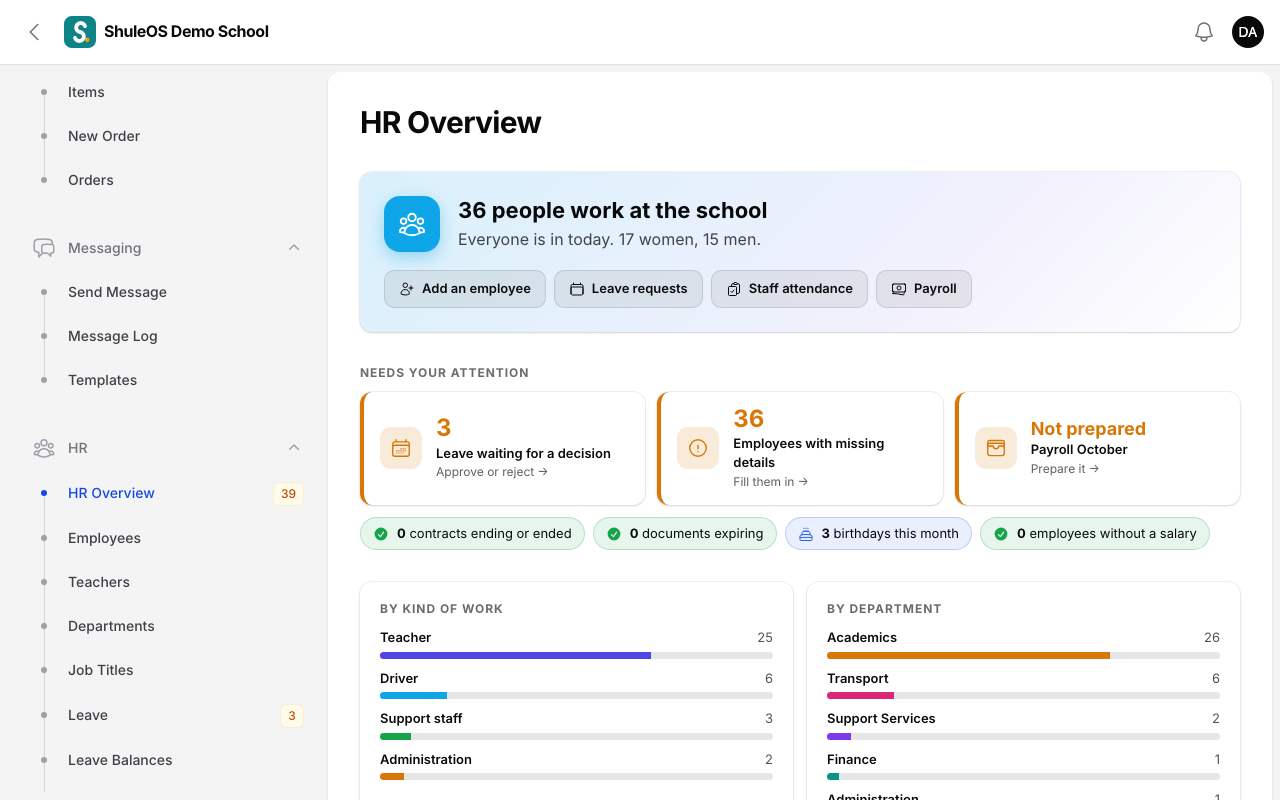
Task: Click the 39 badge beside HR Overview
Action: point(288,493)
